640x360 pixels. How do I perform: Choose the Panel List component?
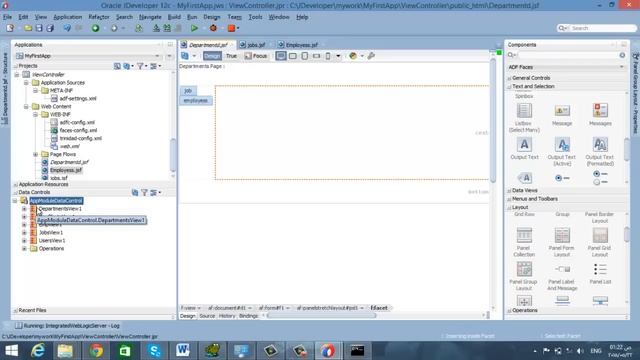600,273
